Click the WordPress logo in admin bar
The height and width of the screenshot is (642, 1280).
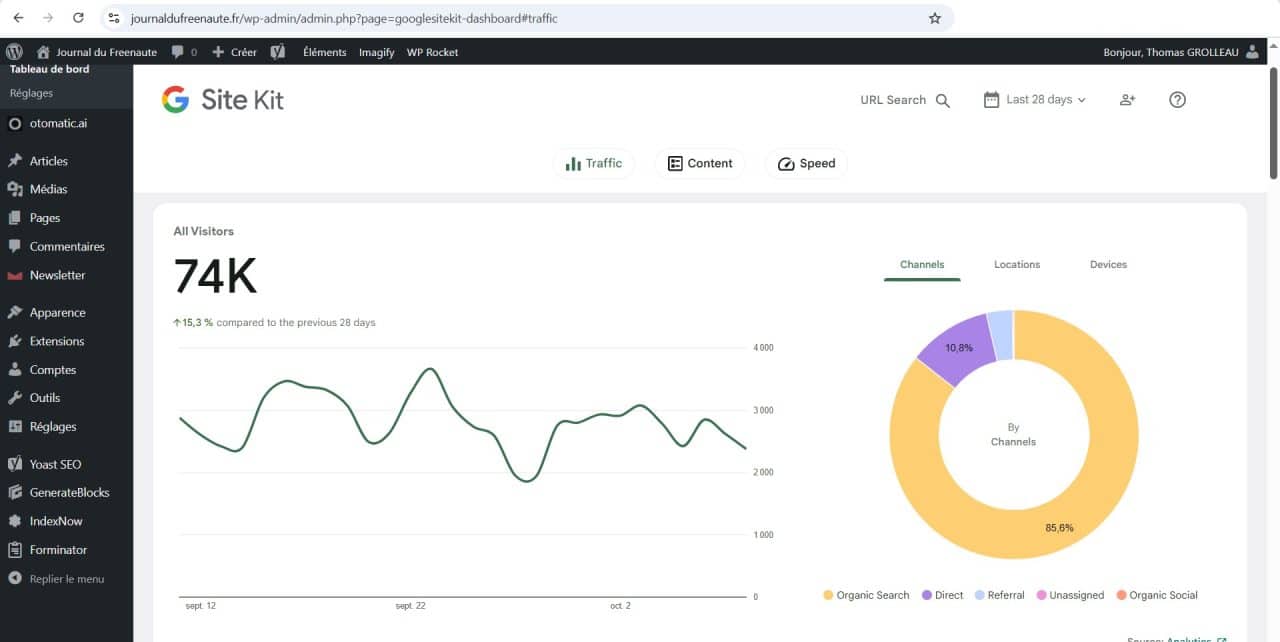click(x=14, y=52)
